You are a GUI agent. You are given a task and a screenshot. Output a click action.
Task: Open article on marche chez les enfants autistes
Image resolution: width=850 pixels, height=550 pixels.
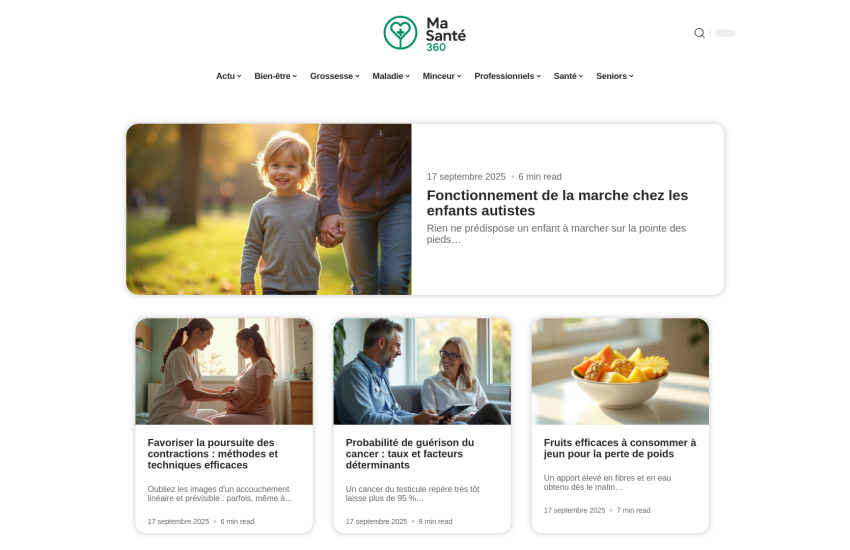(x=557, y=203)
